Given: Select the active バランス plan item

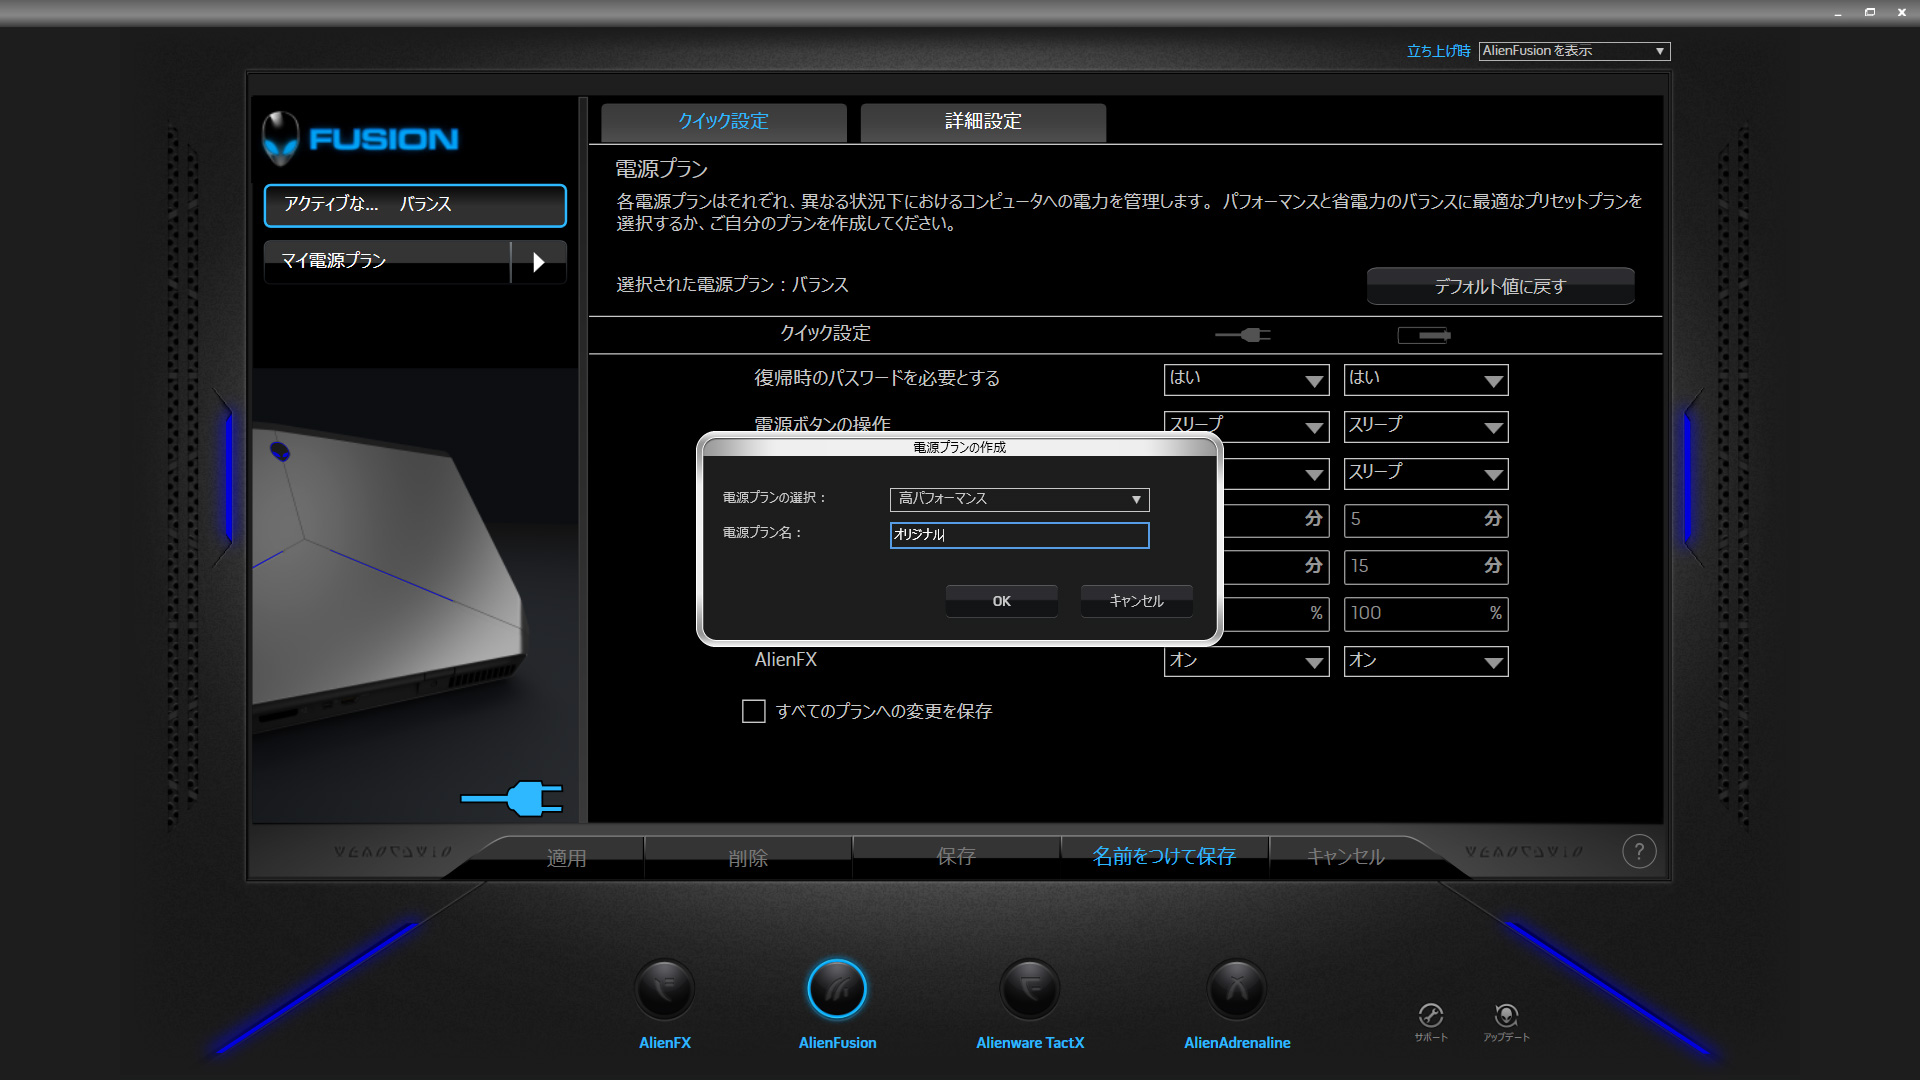Looking at the screenshot, I should pos(415,205).
